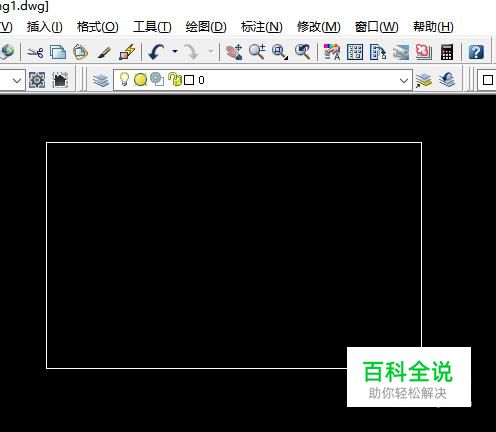Launch the QuickCalc calculator icon
This screenshot has height=432, width=496.
tap(447, 52)
